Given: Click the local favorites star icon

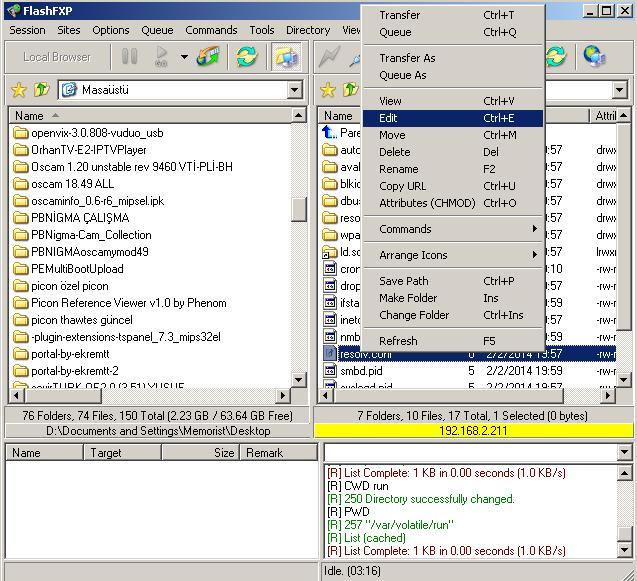Looking at the screenshot, I should (x=19, y=90).
